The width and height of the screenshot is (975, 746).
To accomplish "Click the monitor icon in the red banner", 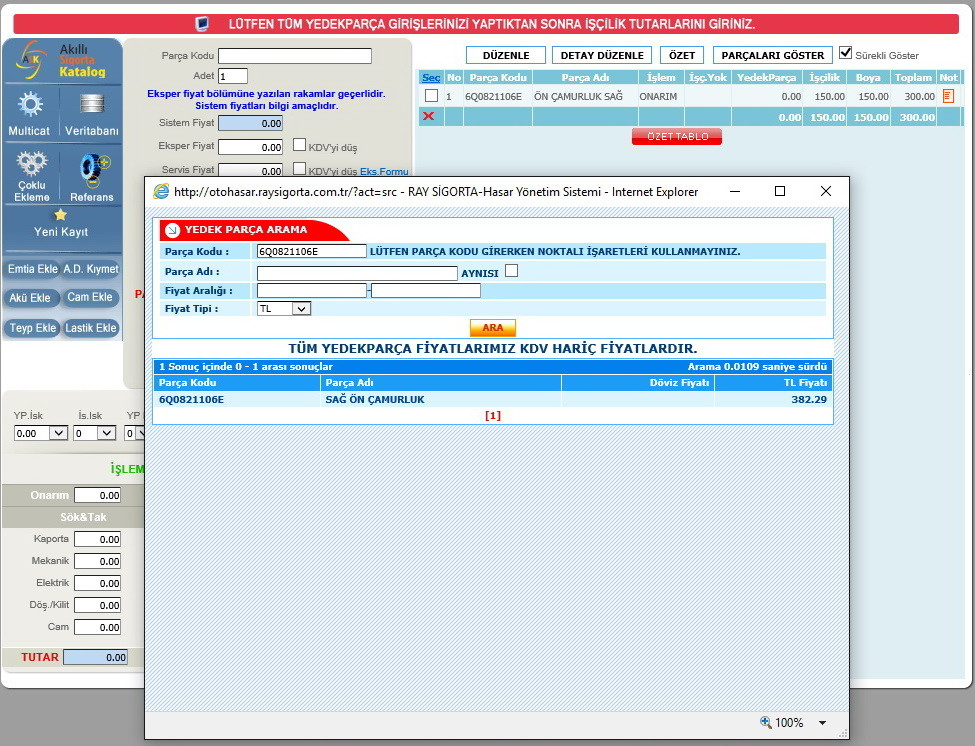I will 202,24.
